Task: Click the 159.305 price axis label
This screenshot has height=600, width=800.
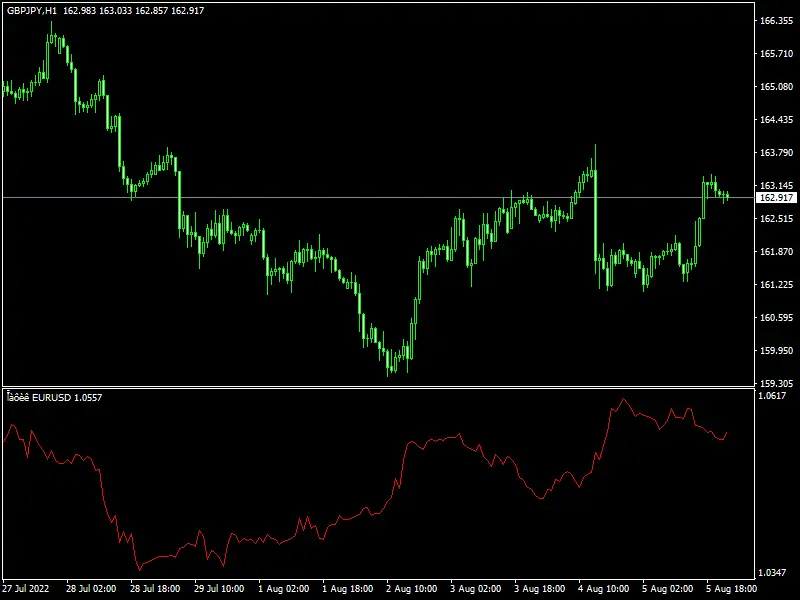Action: [777, 383]
